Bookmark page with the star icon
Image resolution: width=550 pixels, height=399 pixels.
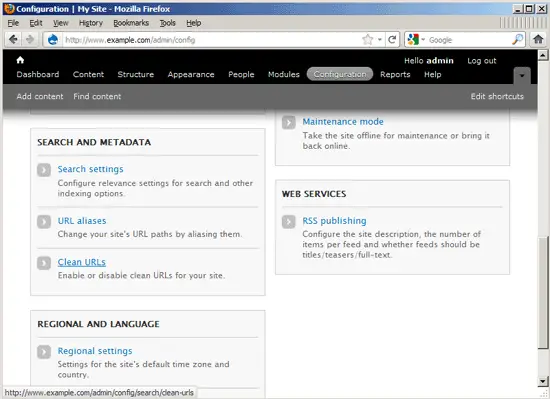click(x=367, y=40)
